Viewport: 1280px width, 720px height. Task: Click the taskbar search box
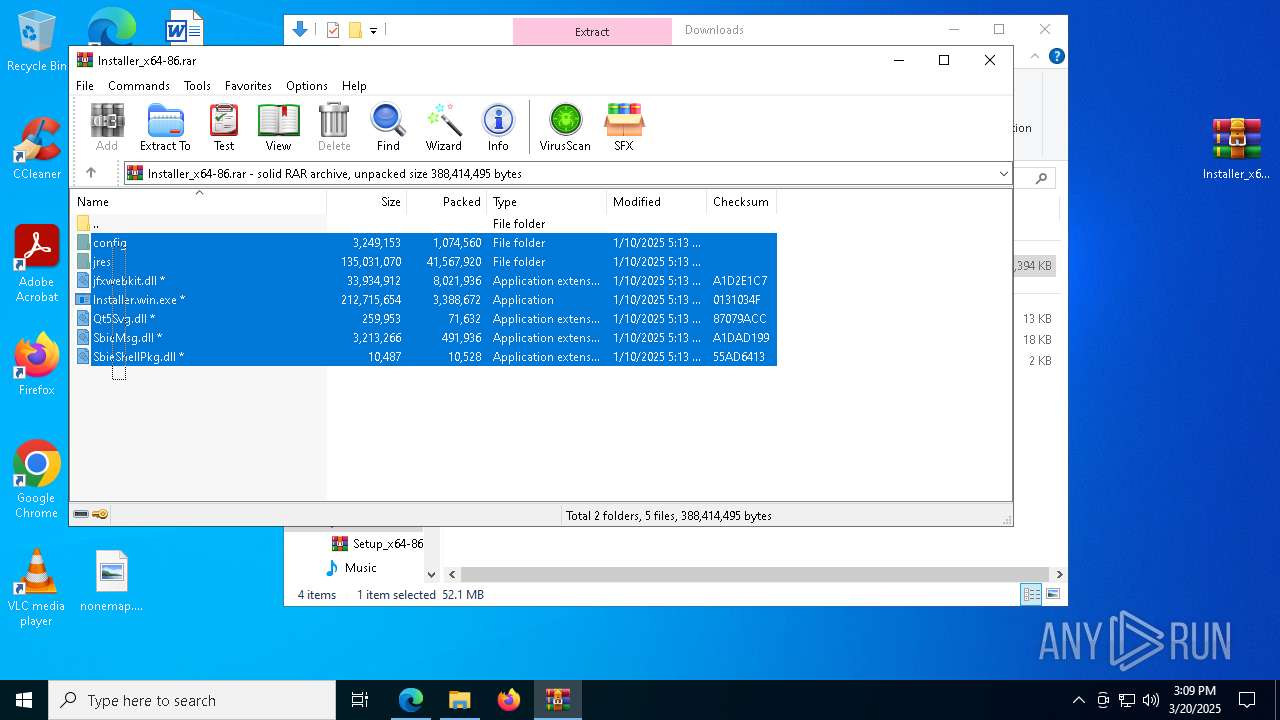192,700
